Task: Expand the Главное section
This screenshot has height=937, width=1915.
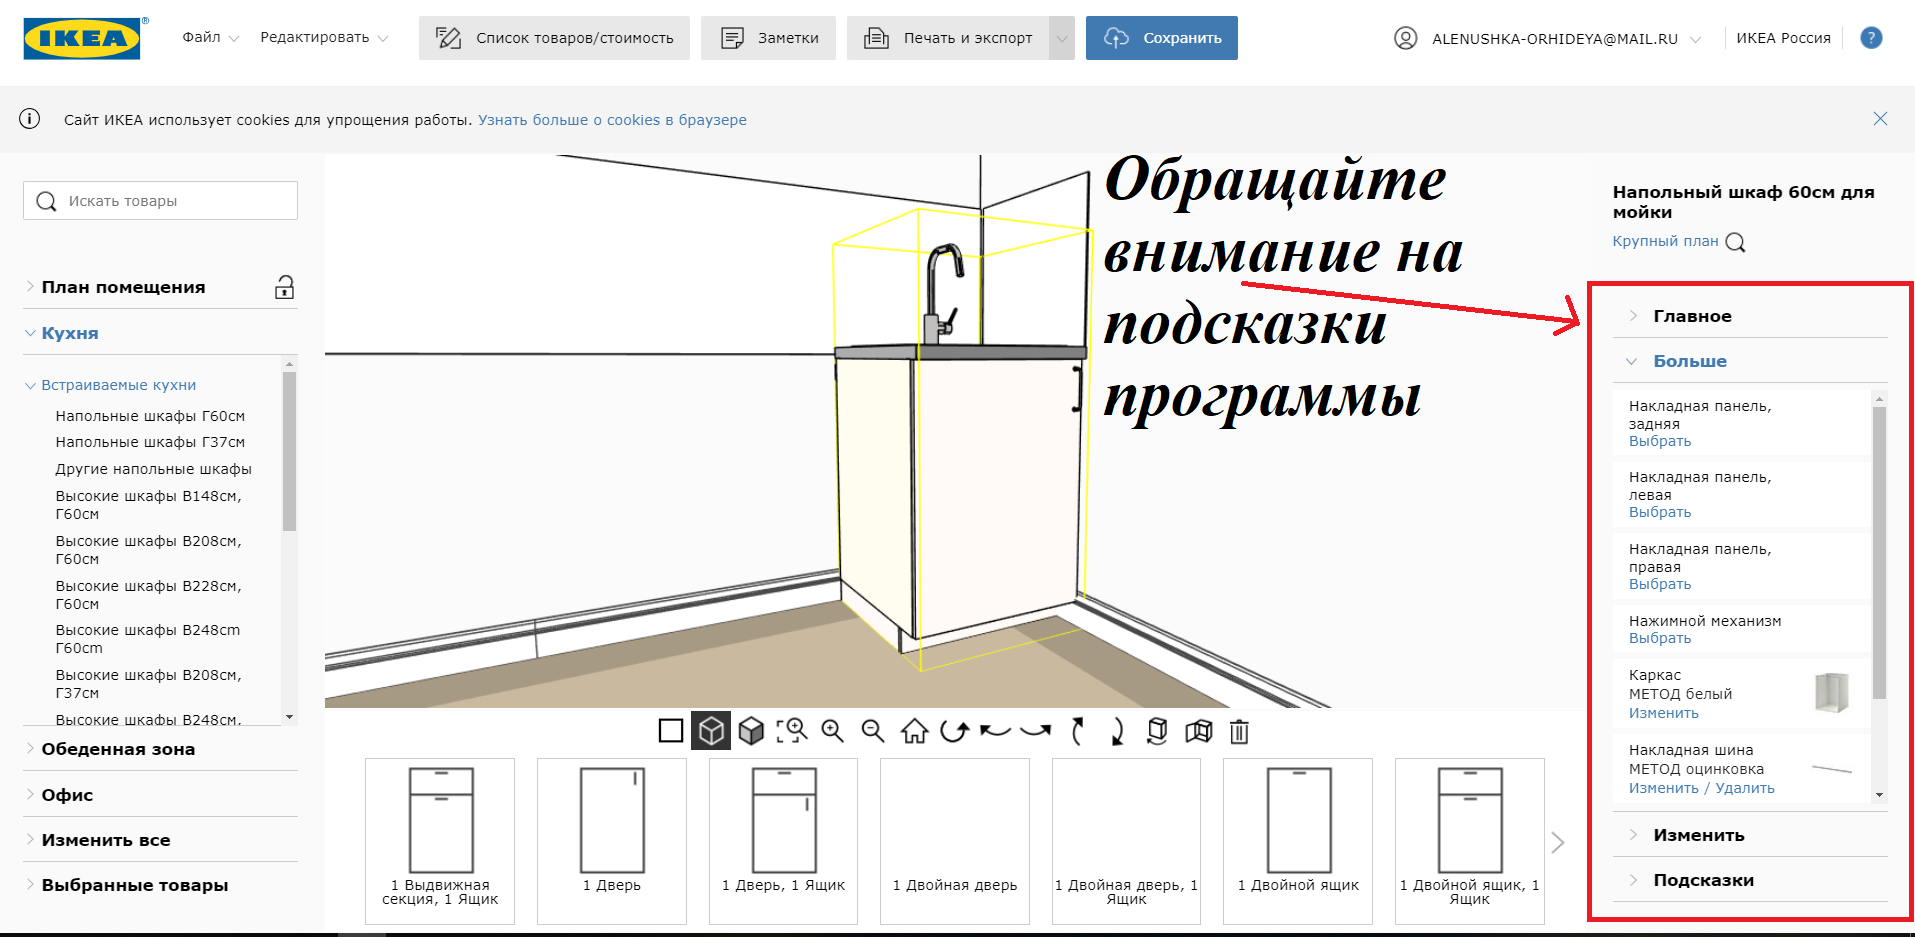Action: click(x=1692, y=316)
